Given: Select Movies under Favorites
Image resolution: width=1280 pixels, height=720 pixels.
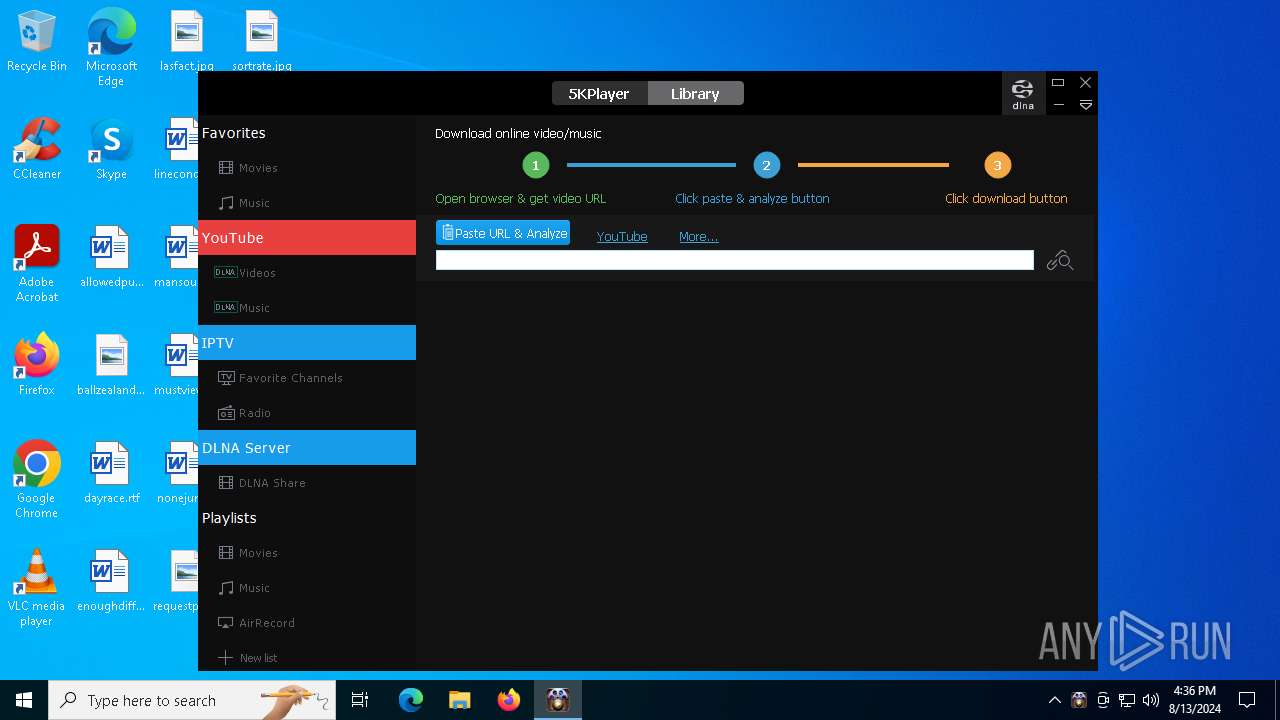Looking at the screenshot, I should [x=307, y=168].
